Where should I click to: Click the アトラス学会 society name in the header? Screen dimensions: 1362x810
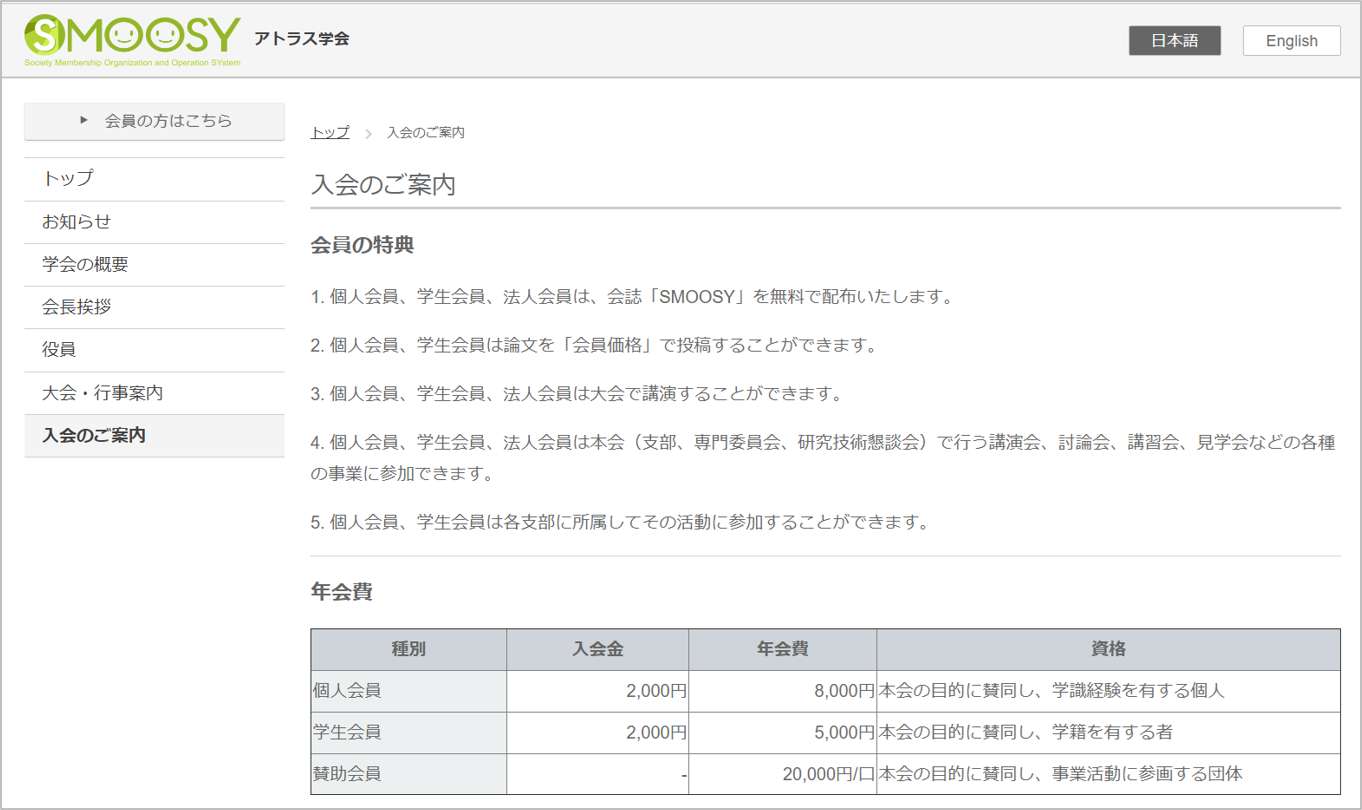point(302,39)
